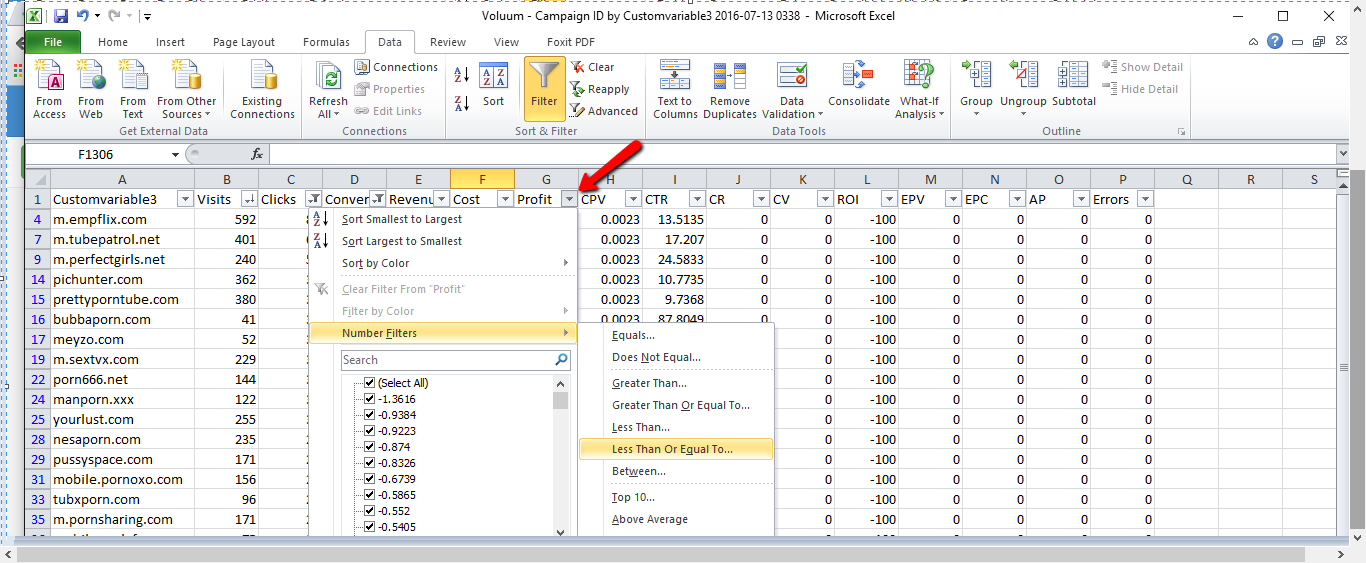
Task: Select Less Than Or Equal To filter
Action: [676, 449]
